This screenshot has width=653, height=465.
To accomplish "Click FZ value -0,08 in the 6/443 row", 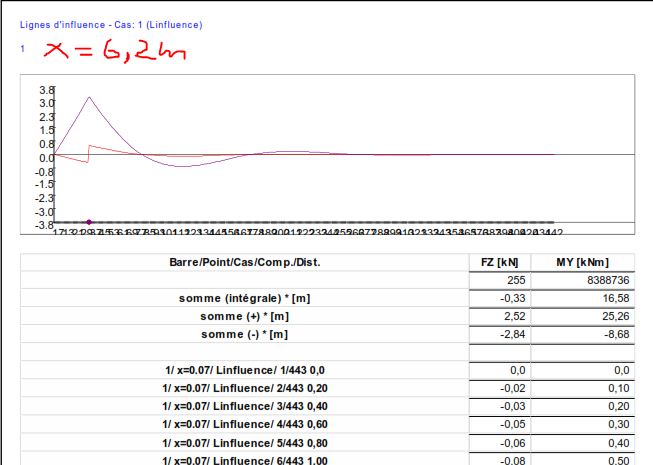I will coord(499,459).
